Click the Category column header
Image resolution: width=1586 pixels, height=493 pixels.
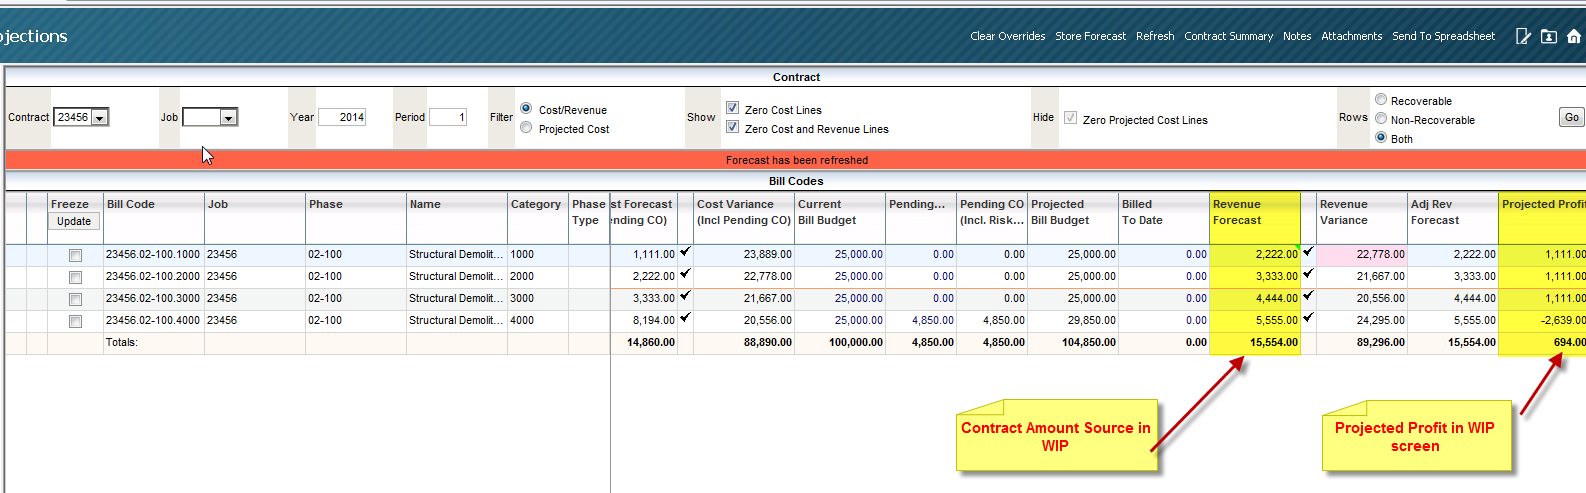tap(538, 217)
